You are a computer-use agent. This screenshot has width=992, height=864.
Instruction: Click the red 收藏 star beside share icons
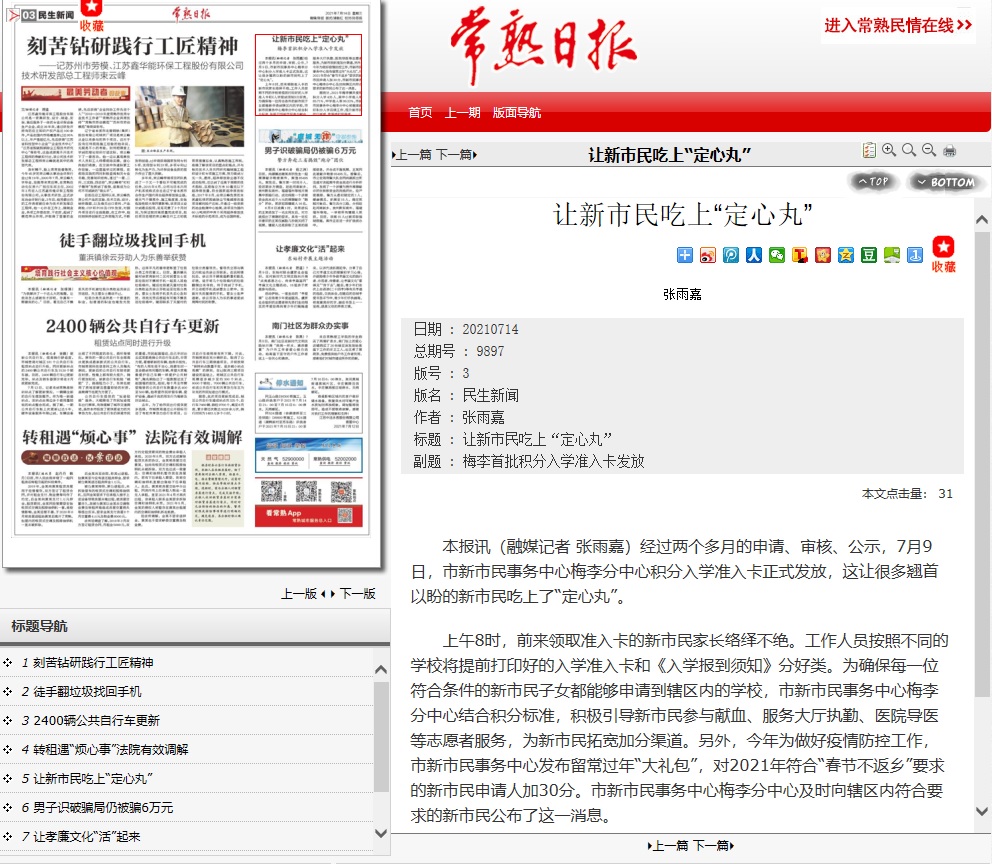(943, 254)
